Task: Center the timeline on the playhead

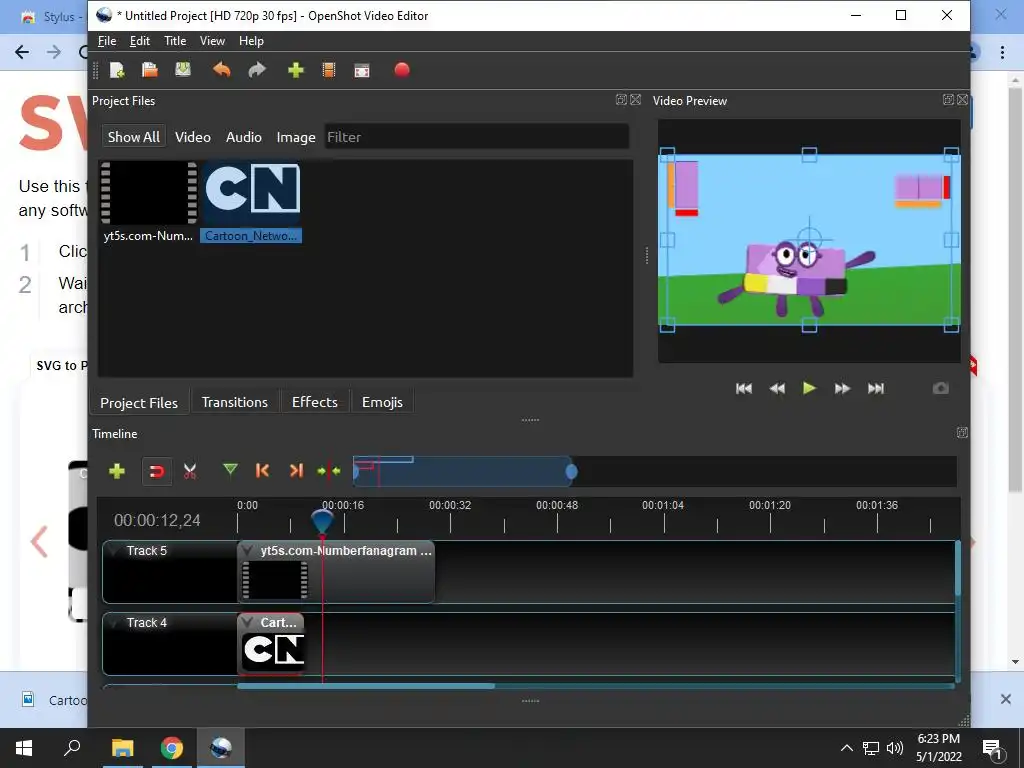Action: click(x=328, y=471)
